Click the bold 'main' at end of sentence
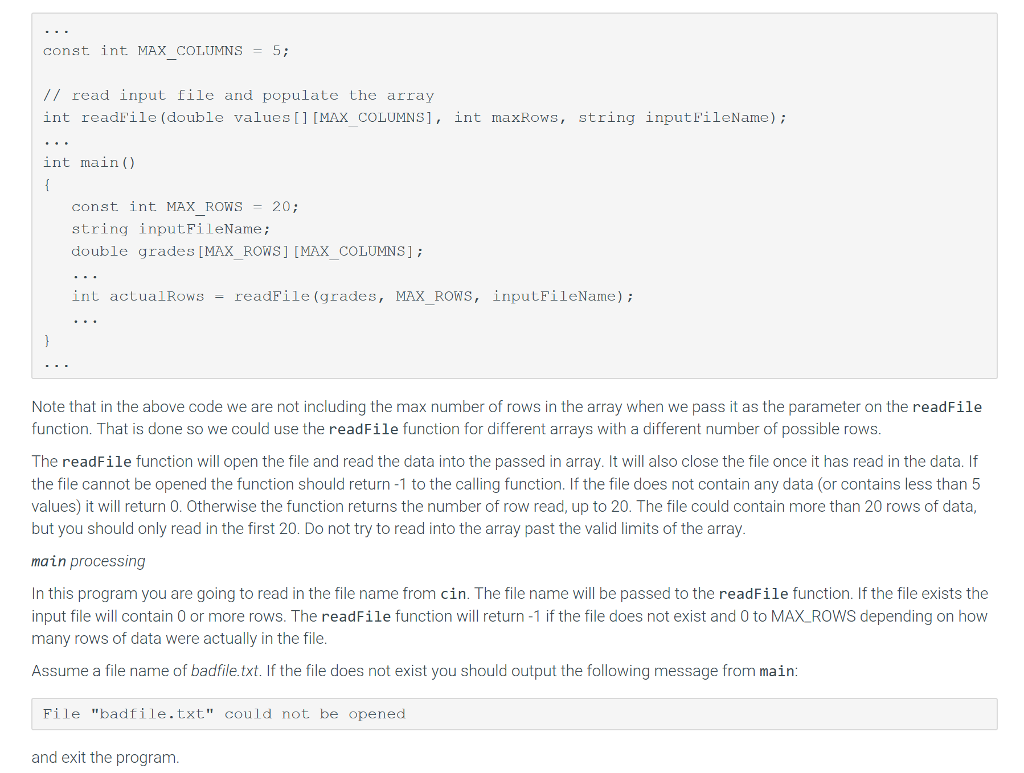Screen dimensions: 1024x773 (777, 671)
